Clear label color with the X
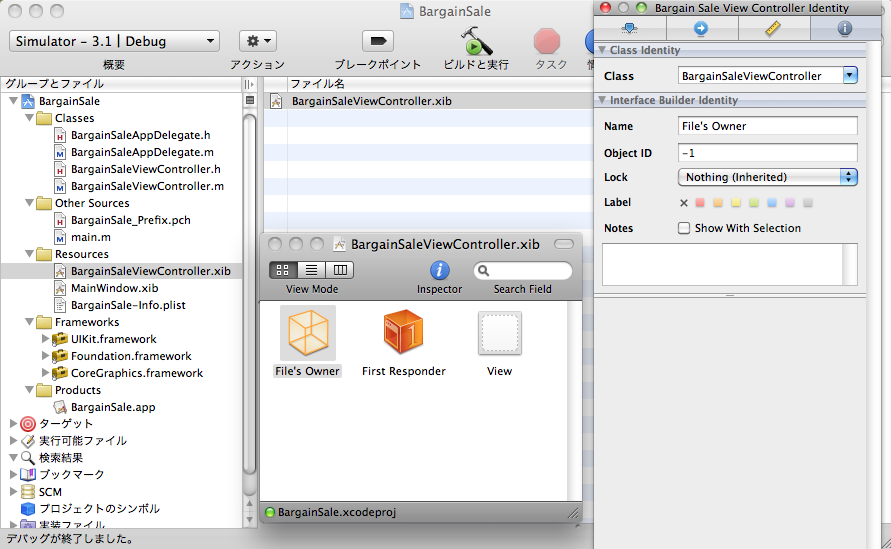 tap(684, 203)
